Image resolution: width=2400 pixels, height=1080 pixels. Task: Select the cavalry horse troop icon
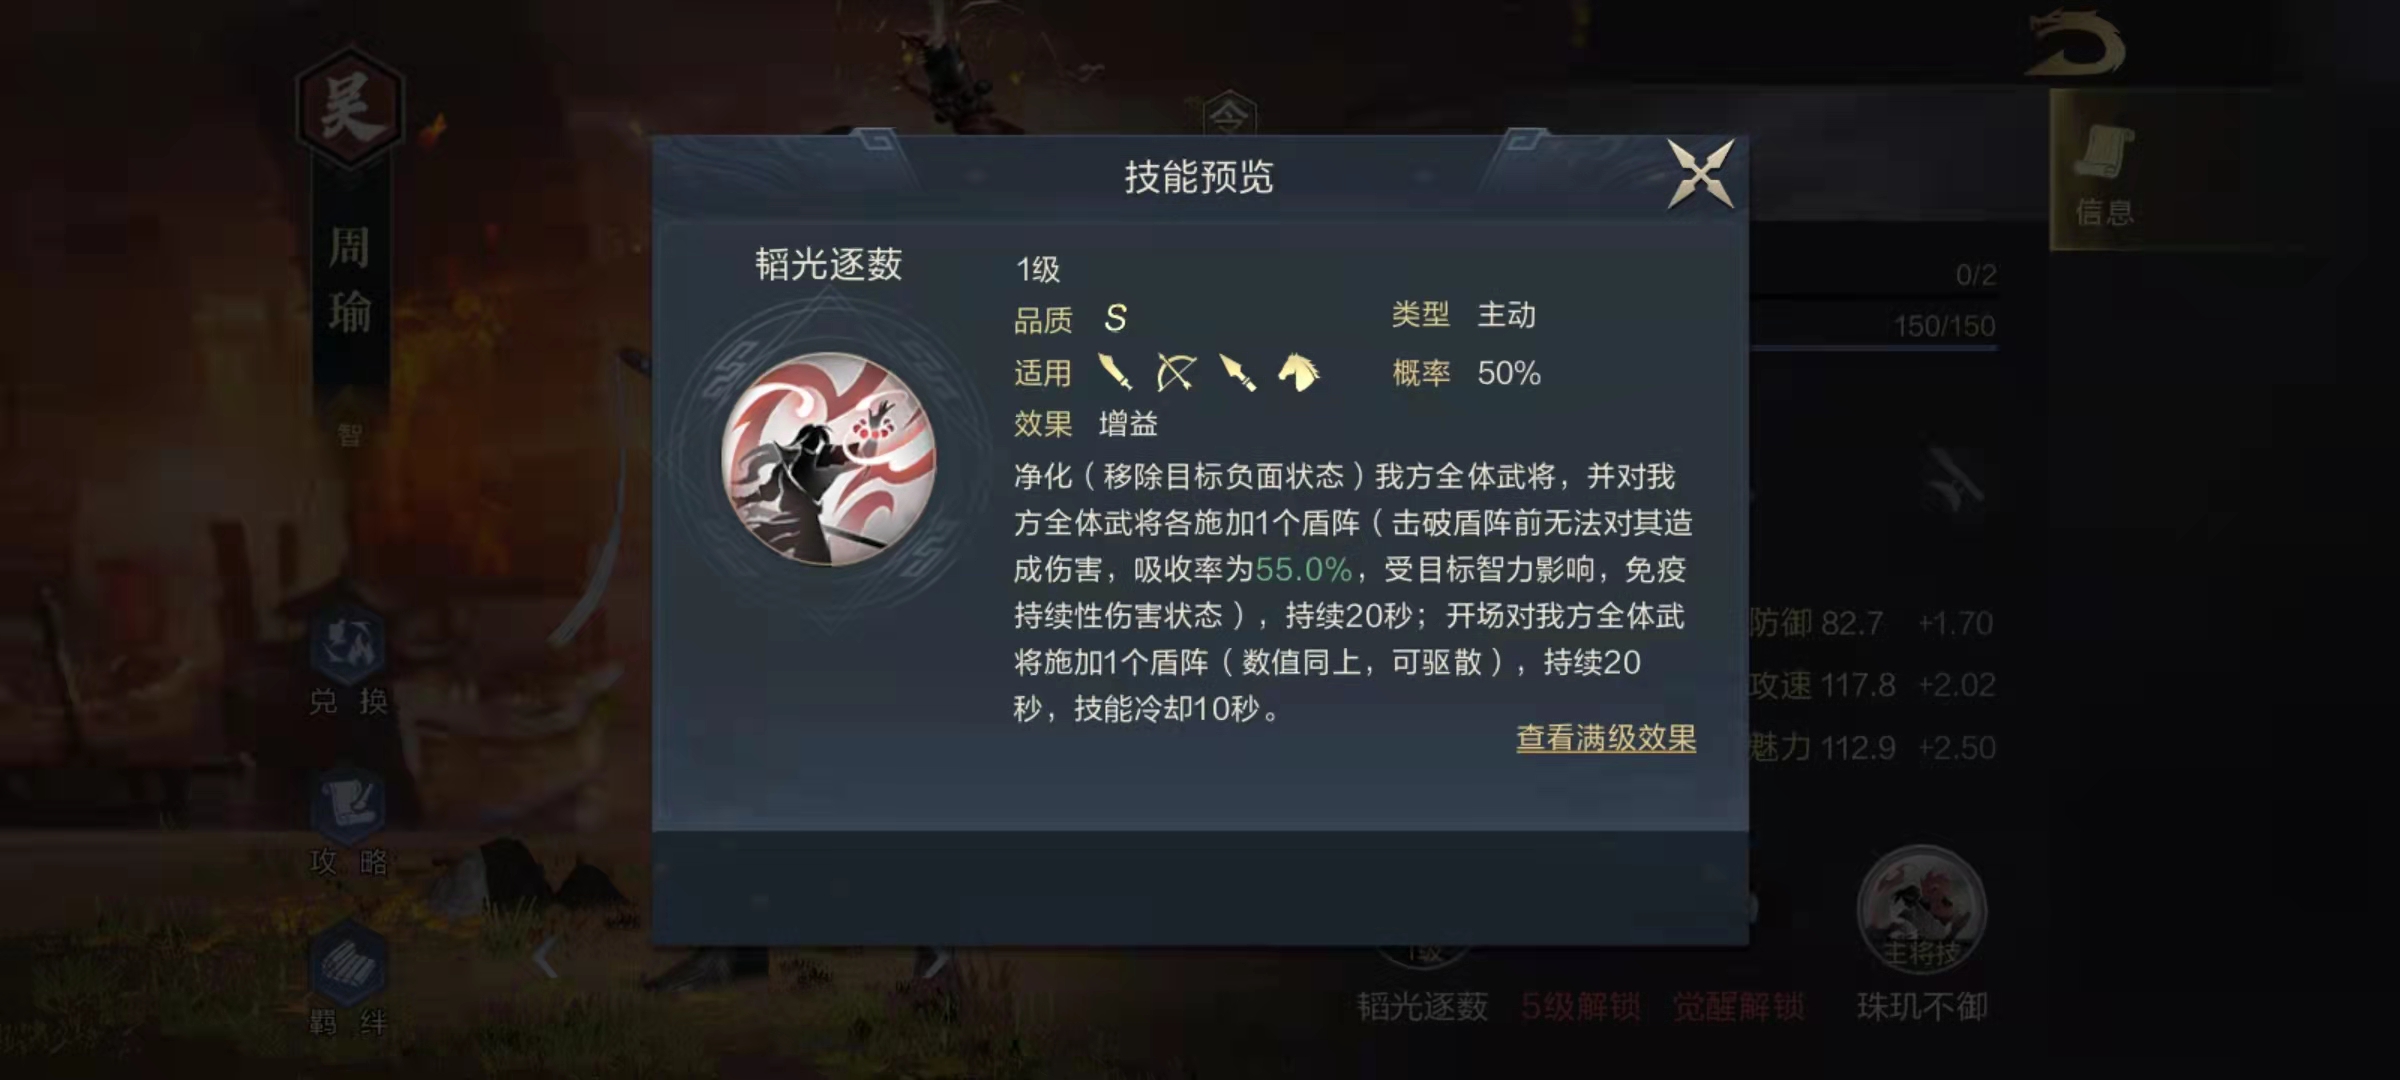click(1299, 372)
